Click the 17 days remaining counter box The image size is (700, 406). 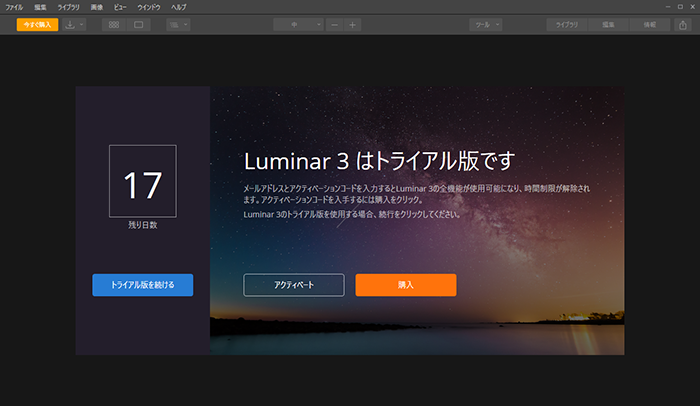click(x=143, y=181)
